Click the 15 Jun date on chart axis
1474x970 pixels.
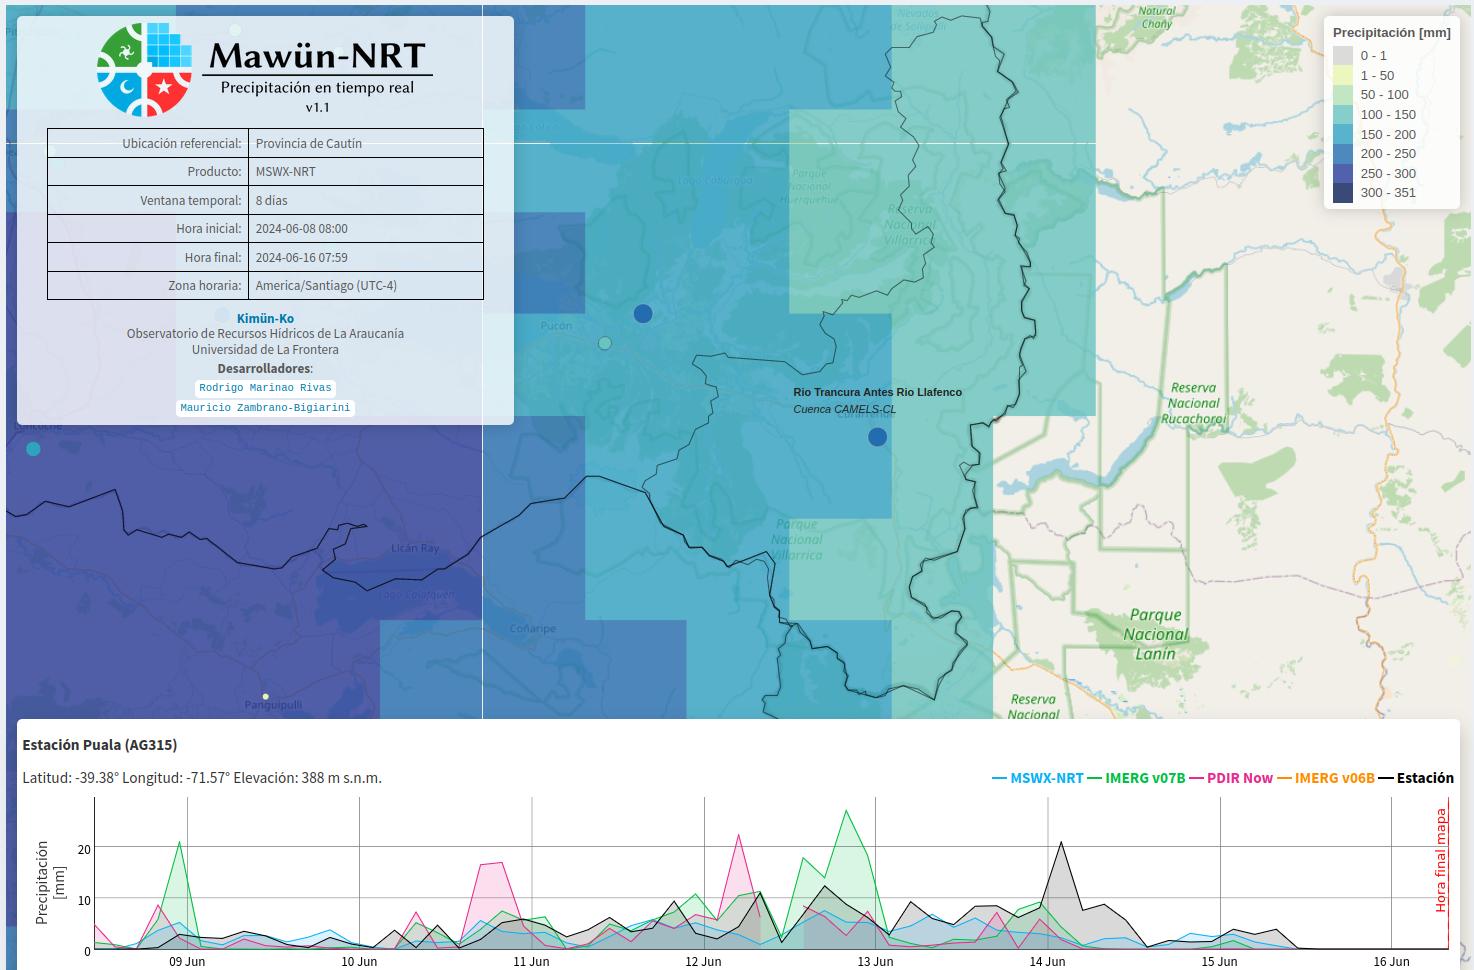(1219, 962)
